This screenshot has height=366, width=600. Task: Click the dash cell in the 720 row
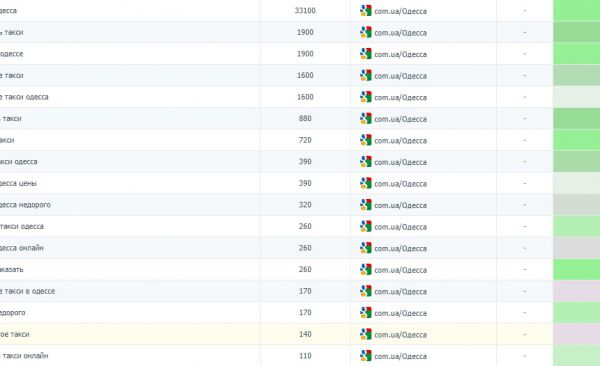coord(525,140)
